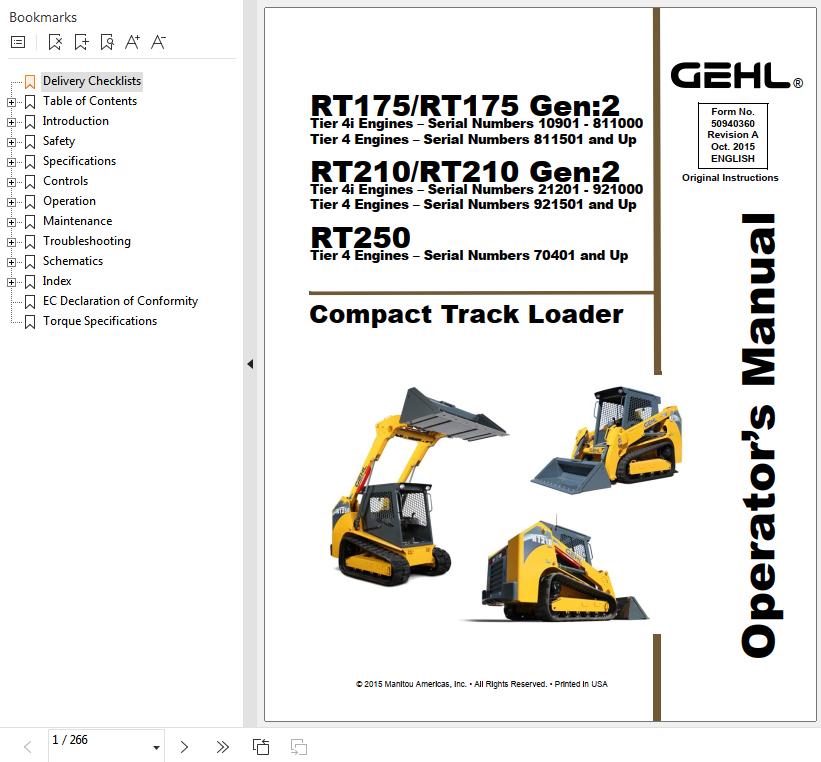821x762 pixels.
Task: Navigate to the Maintenance bookmark
Action: [x=77, y=221]
